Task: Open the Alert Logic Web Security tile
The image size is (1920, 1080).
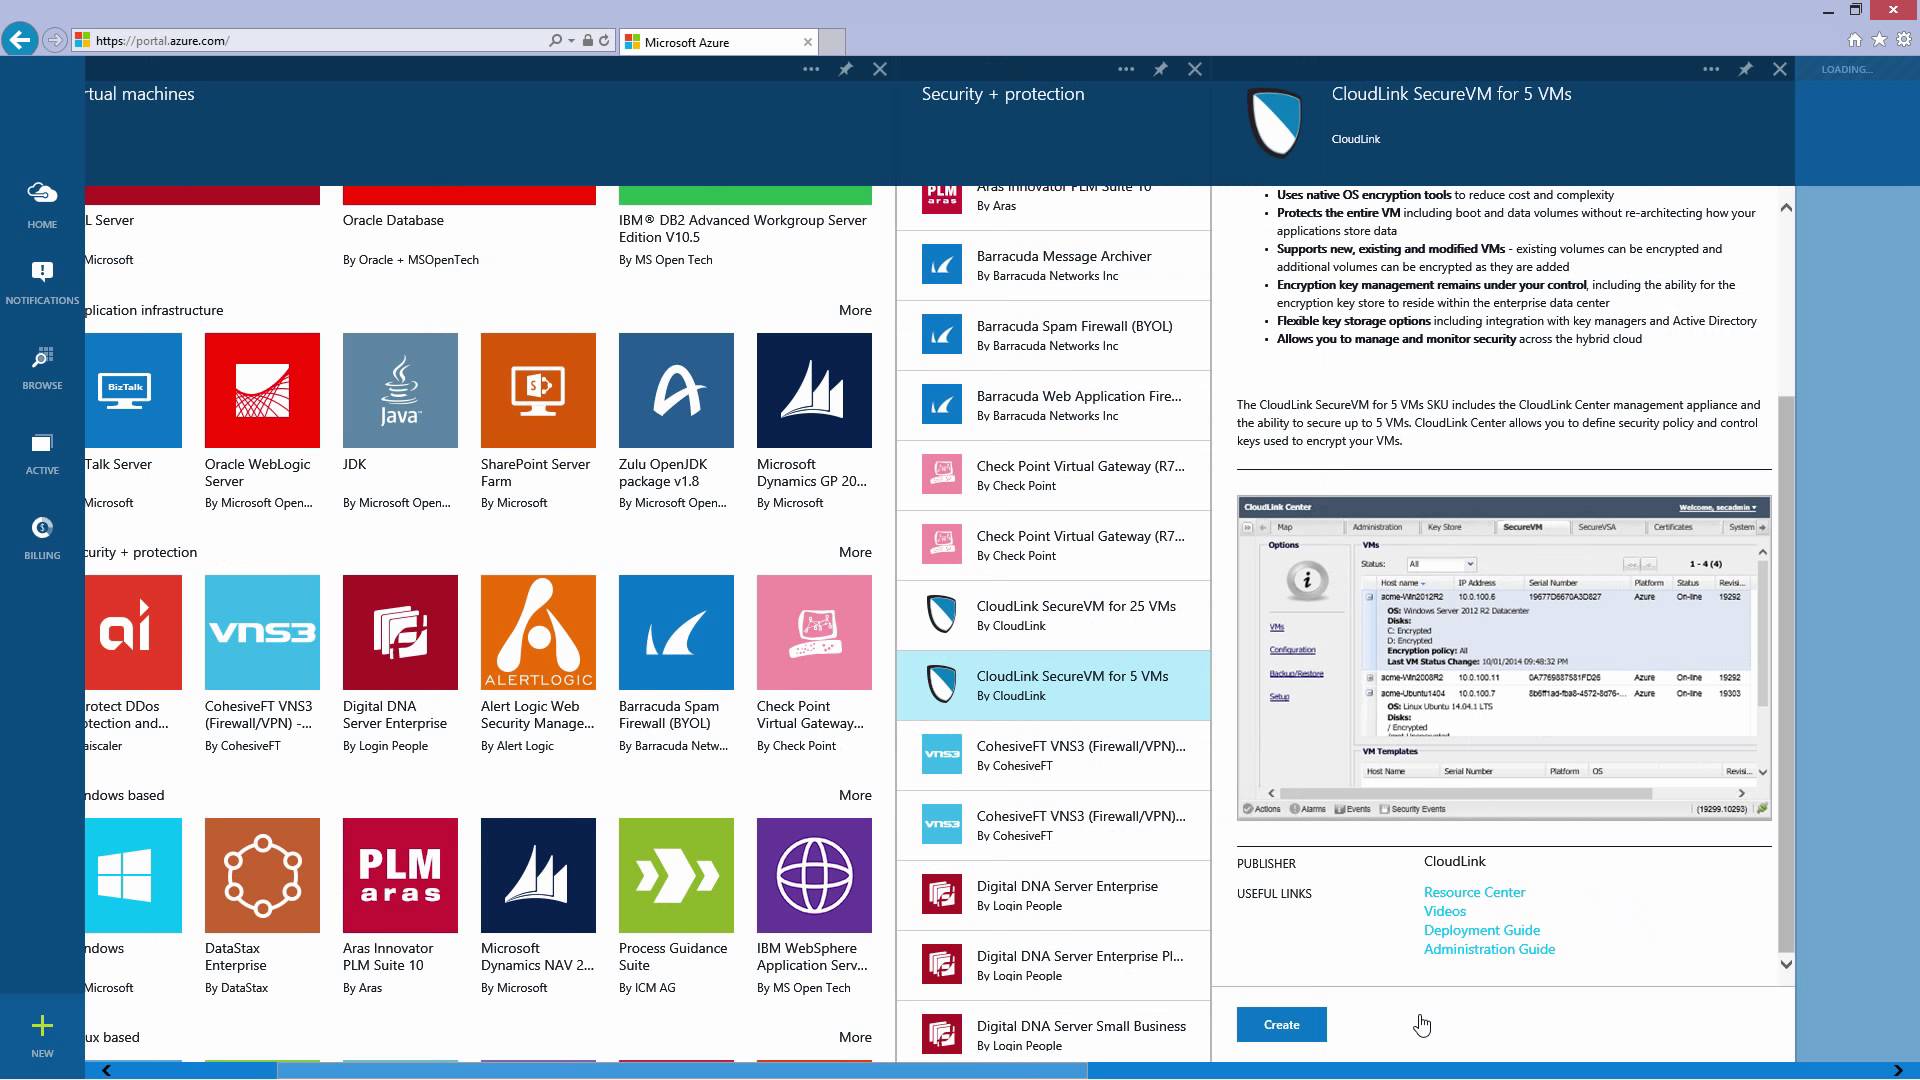Action: [538, 633]
